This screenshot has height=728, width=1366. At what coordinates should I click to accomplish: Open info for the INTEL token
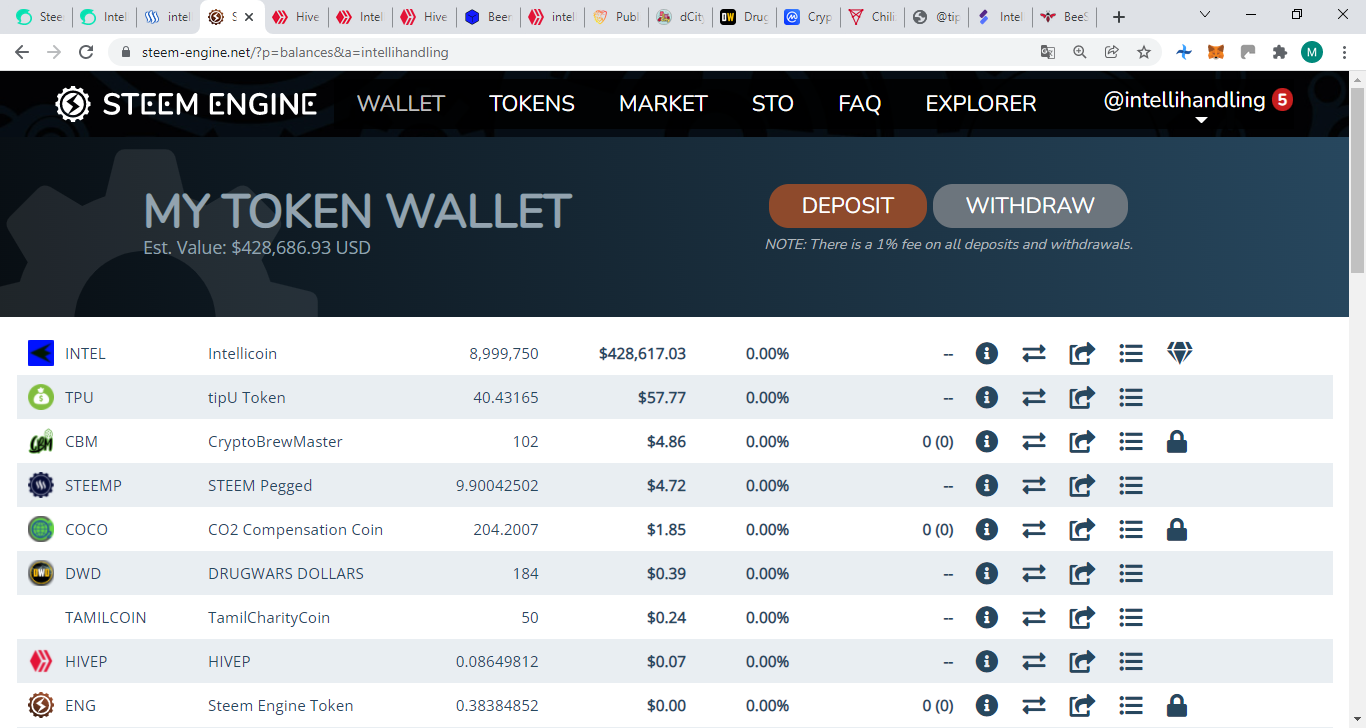pos(987,353)
